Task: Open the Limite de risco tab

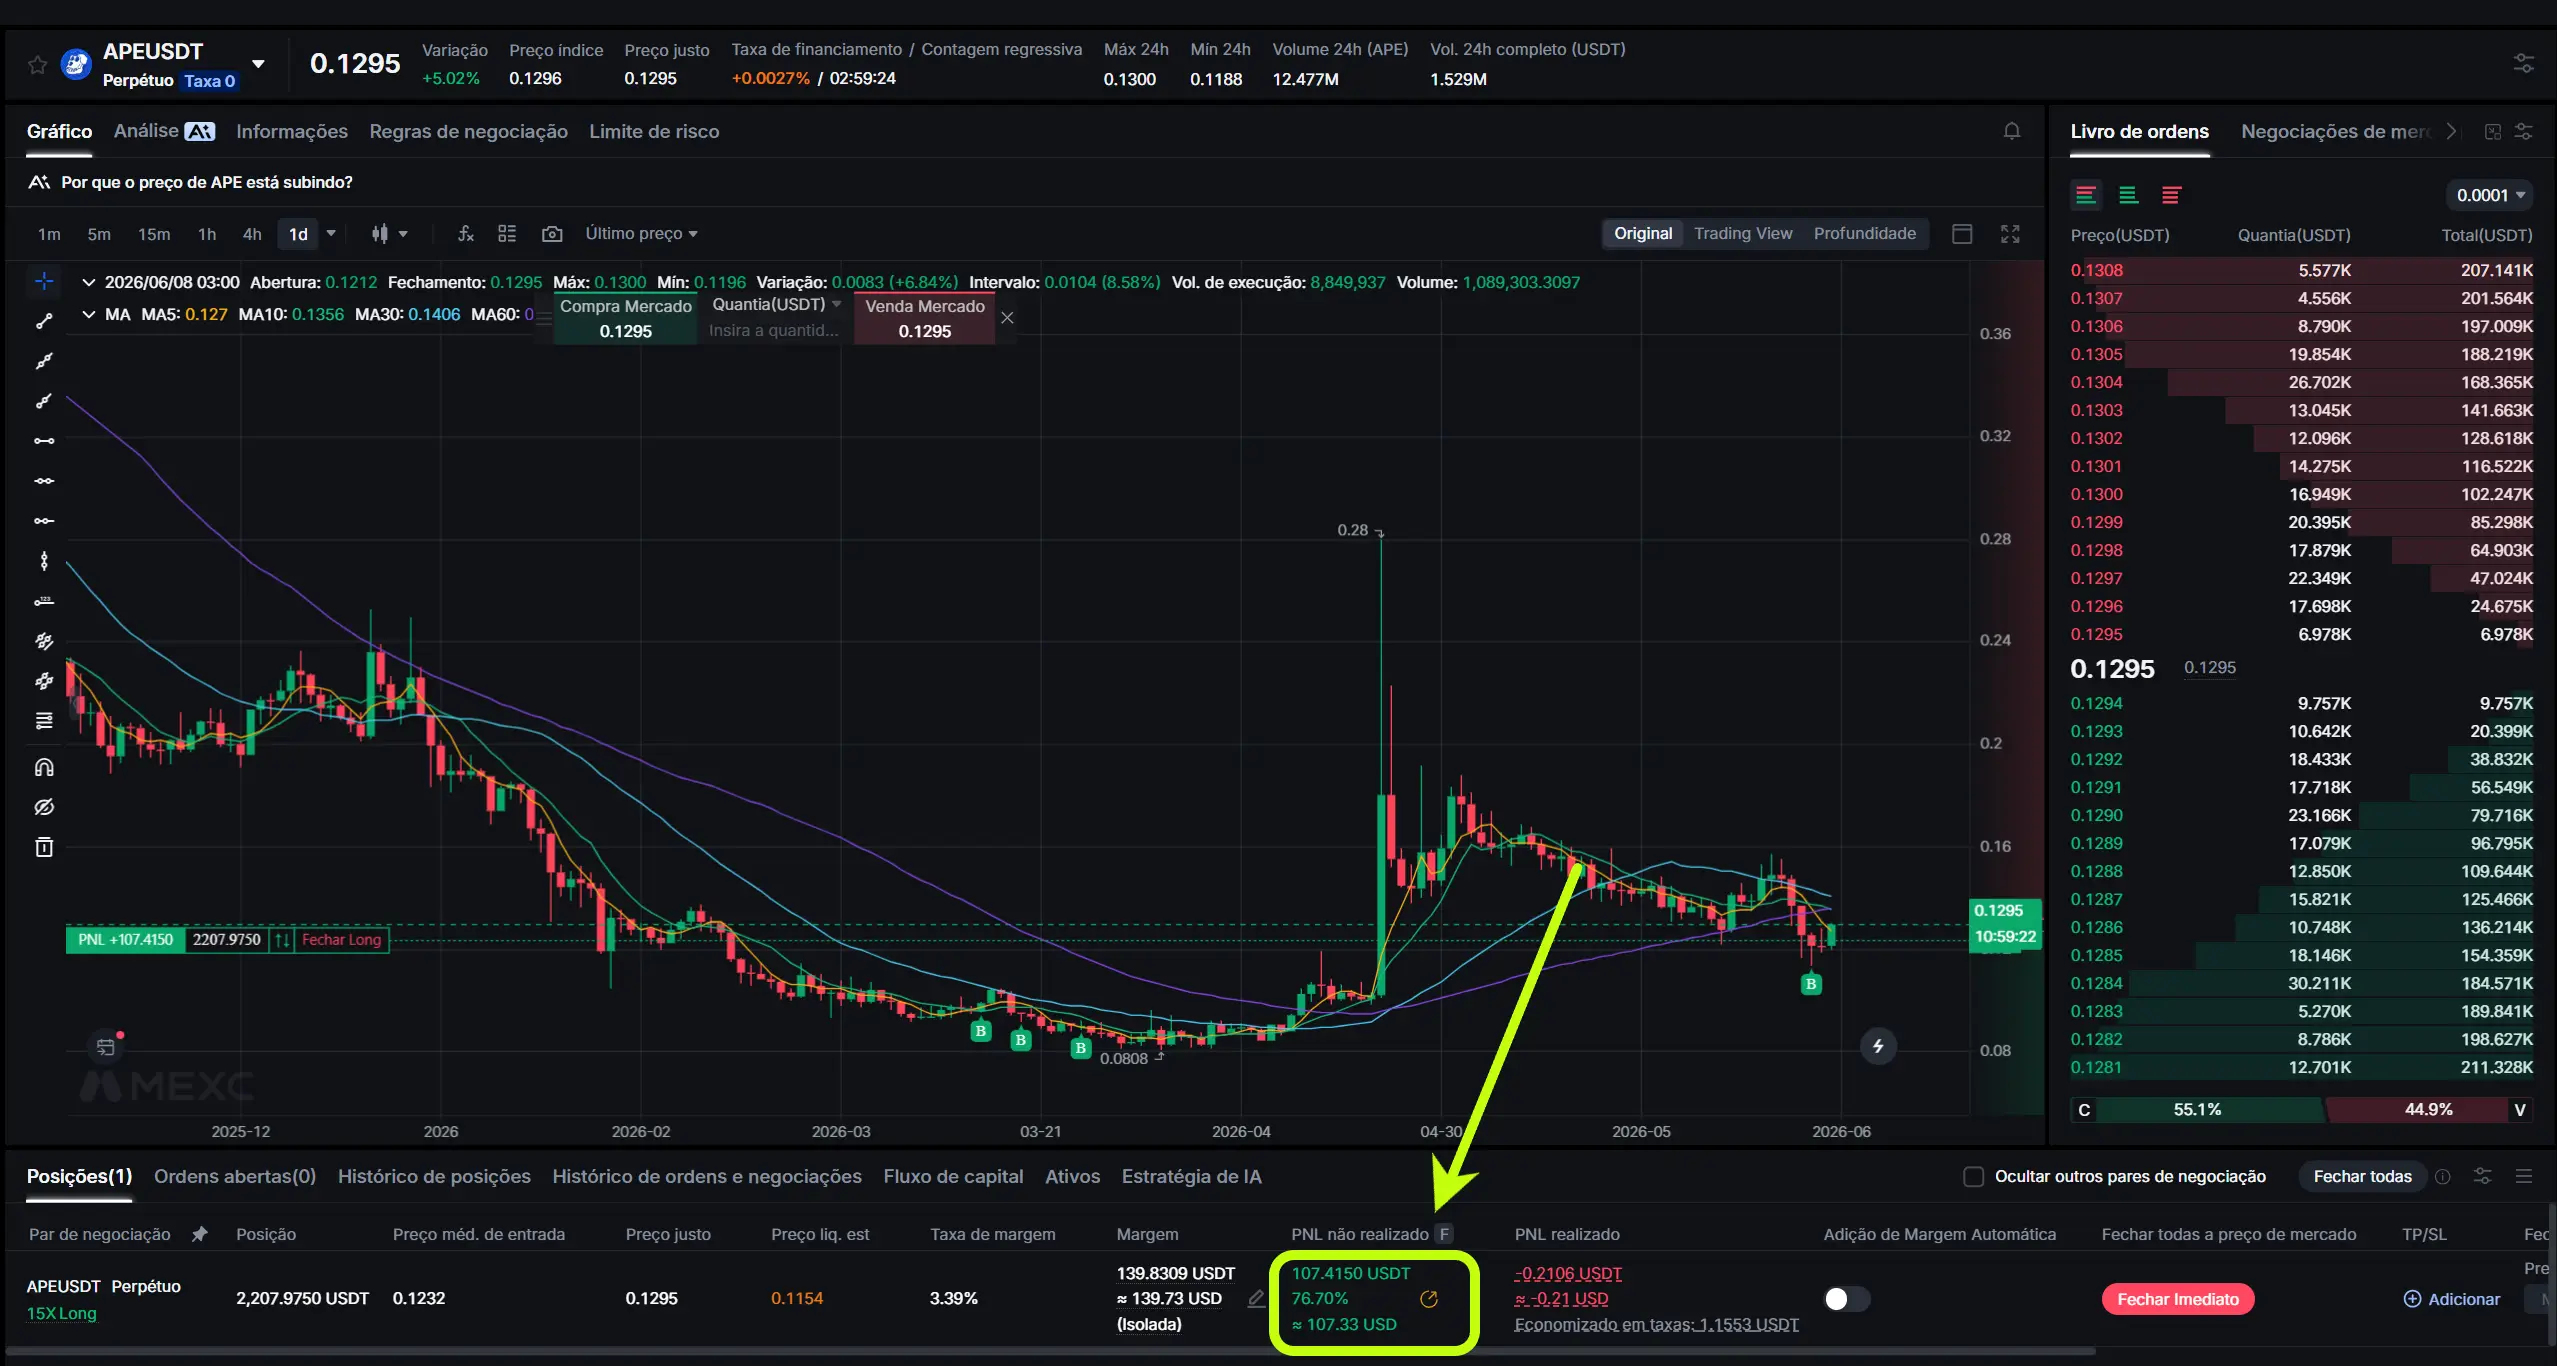Action: (x=654, y=131)
